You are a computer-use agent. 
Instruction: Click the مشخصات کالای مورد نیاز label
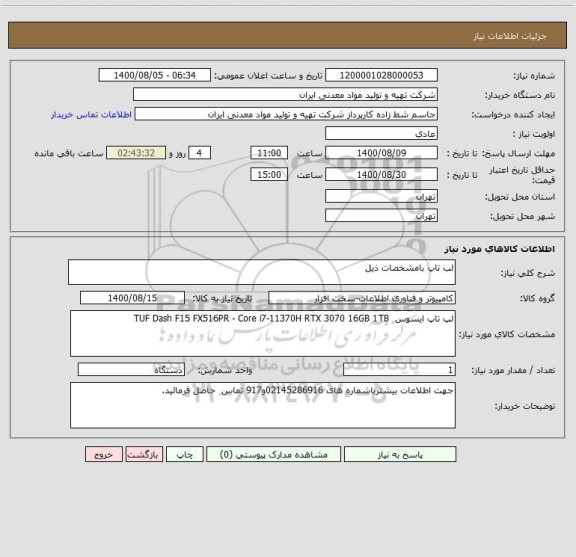coord(507,334)
